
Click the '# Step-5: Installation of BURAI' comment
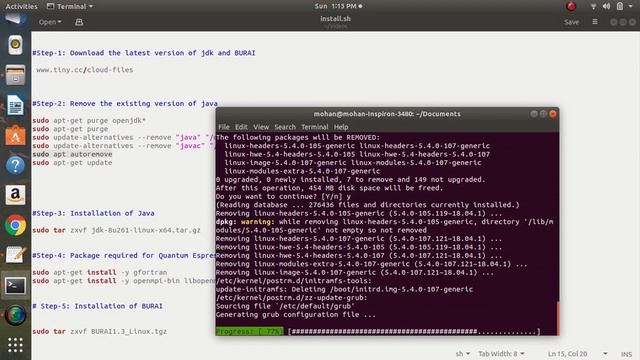click(97, 306)
